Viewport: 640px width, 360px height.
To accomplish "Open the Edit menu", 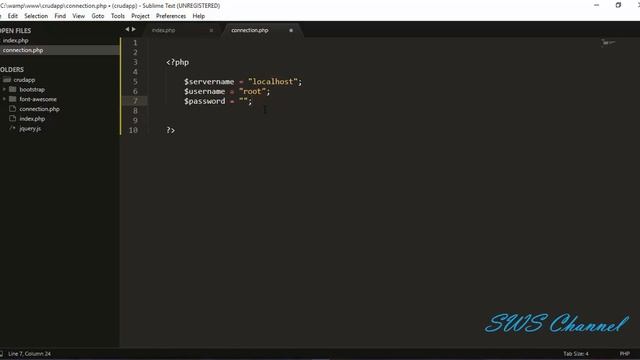I will point(13,16).
